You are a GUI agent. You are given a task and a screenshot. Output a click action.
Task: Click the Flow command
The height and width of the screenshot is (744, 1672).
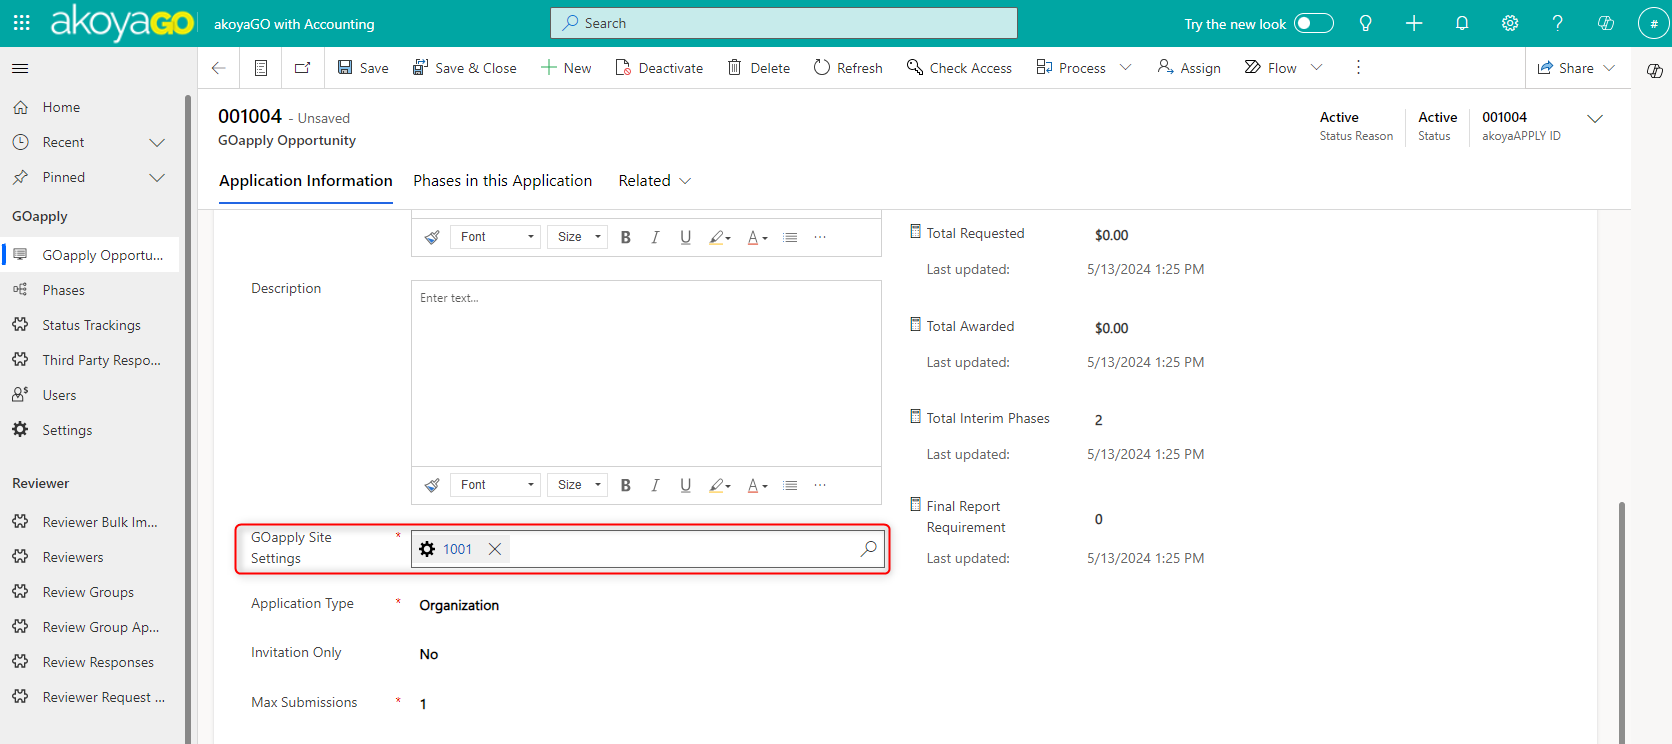[1270, 68]
